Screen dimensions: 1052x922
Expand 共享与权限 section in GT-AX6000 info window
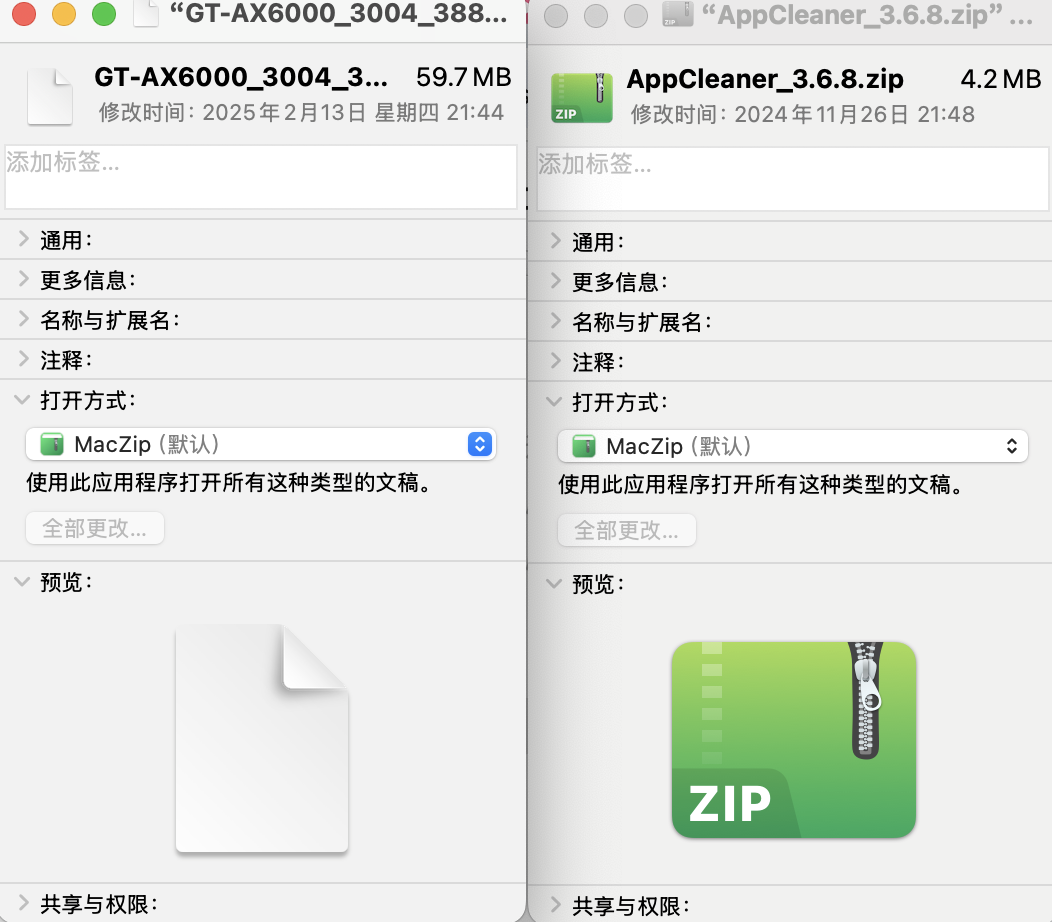point(23,903)
